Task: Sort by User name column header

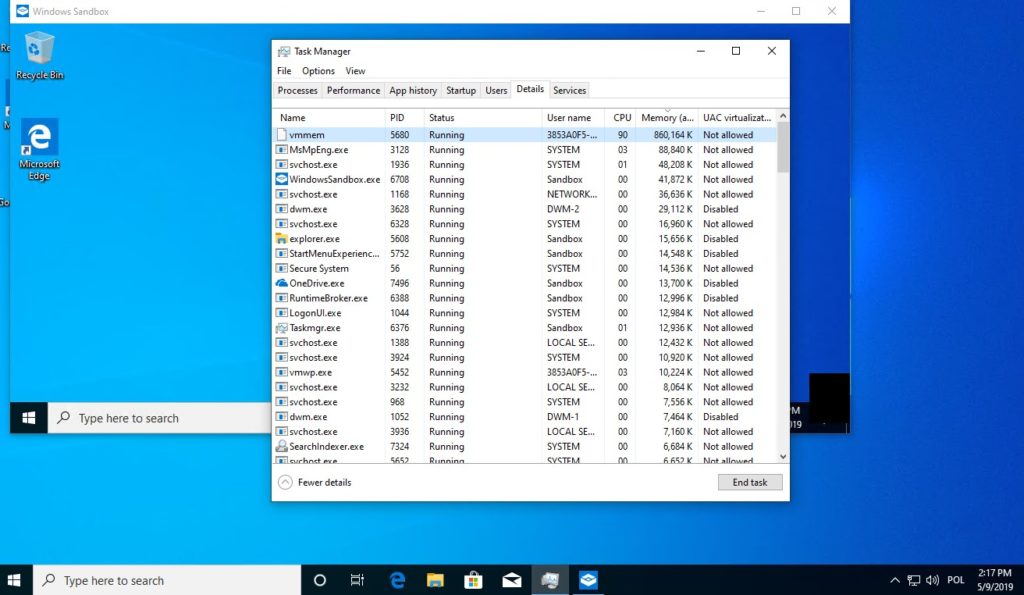Action: click(573, 118)
